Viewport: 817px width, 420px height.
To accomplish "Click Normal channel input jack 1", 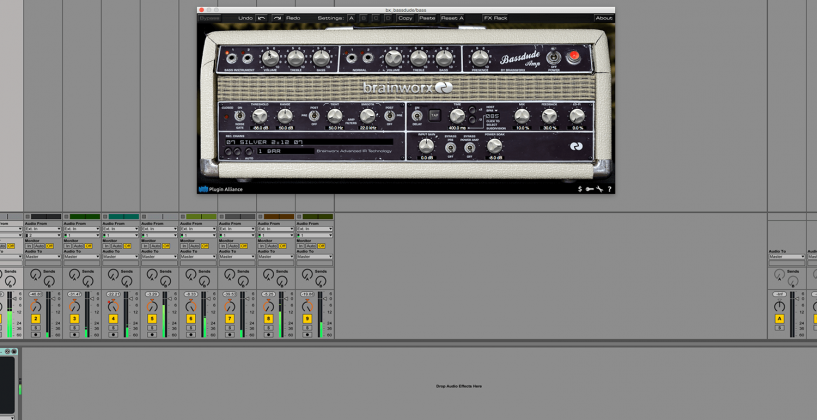I will (x=352, y=58).
